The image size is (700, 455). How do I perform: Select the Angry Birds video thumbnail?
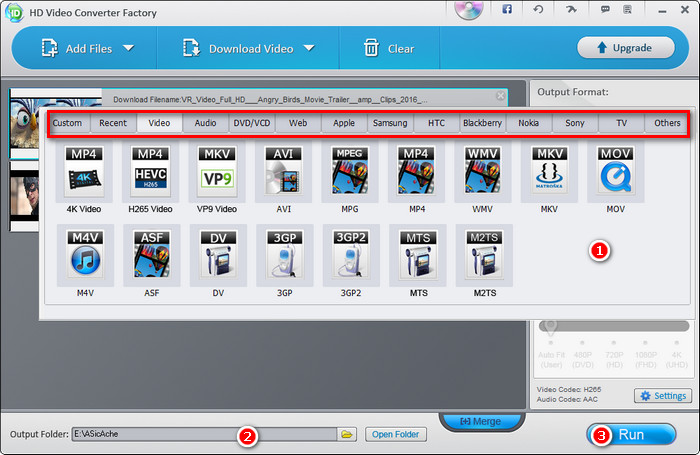tap(25, 124)
